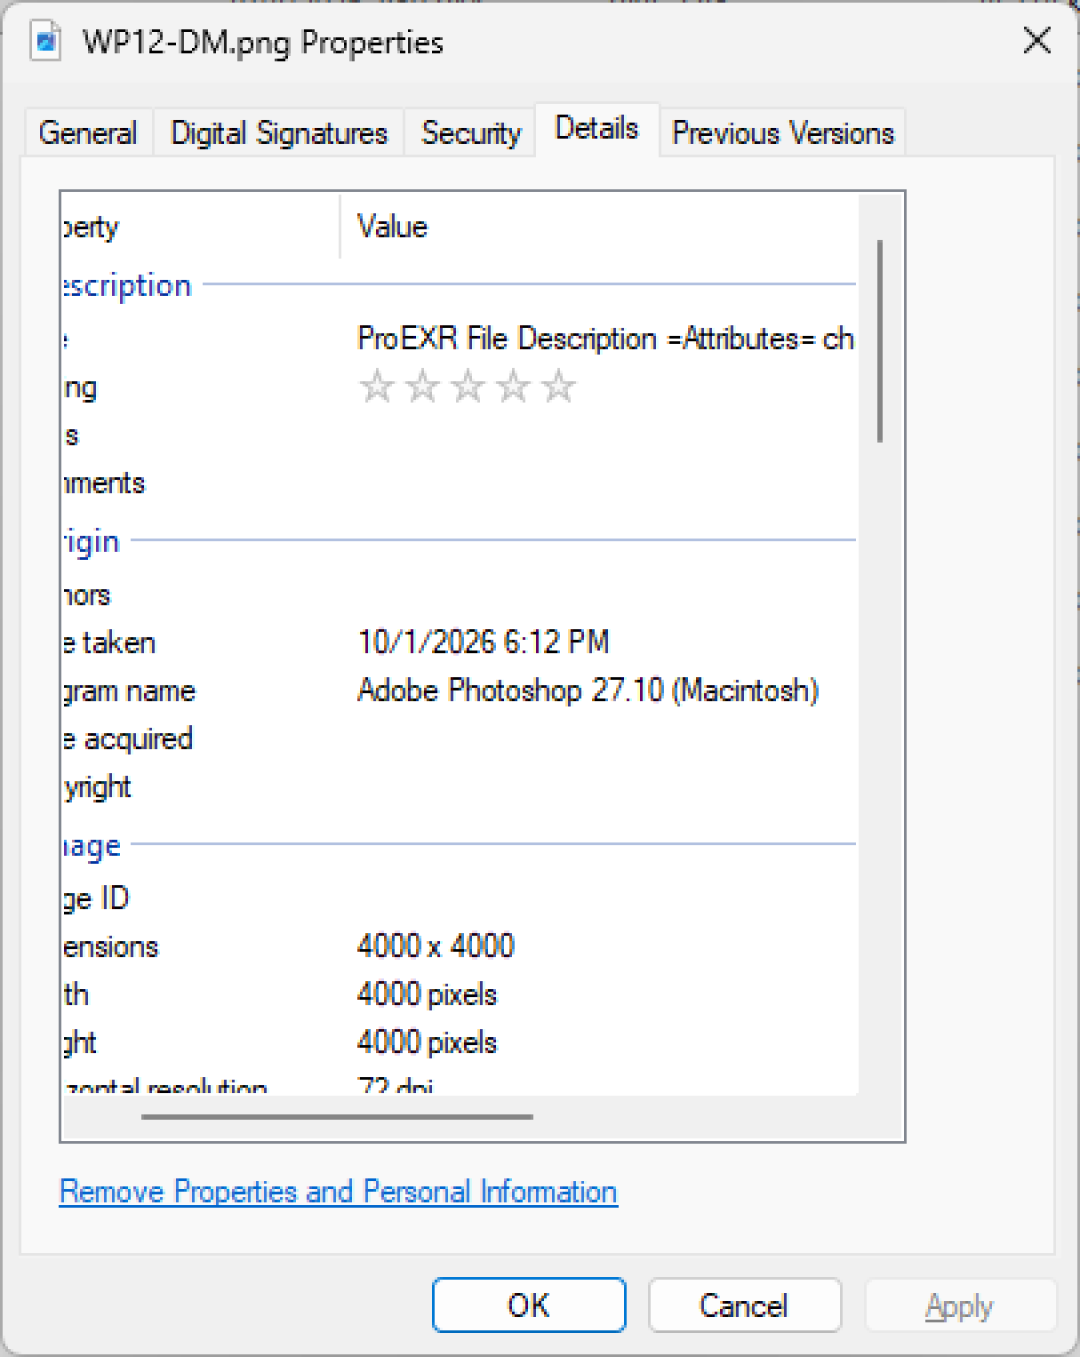The image size is (1080, 1357).
Task: Click the 'ng' rating property label
Action: click(80, 388)
